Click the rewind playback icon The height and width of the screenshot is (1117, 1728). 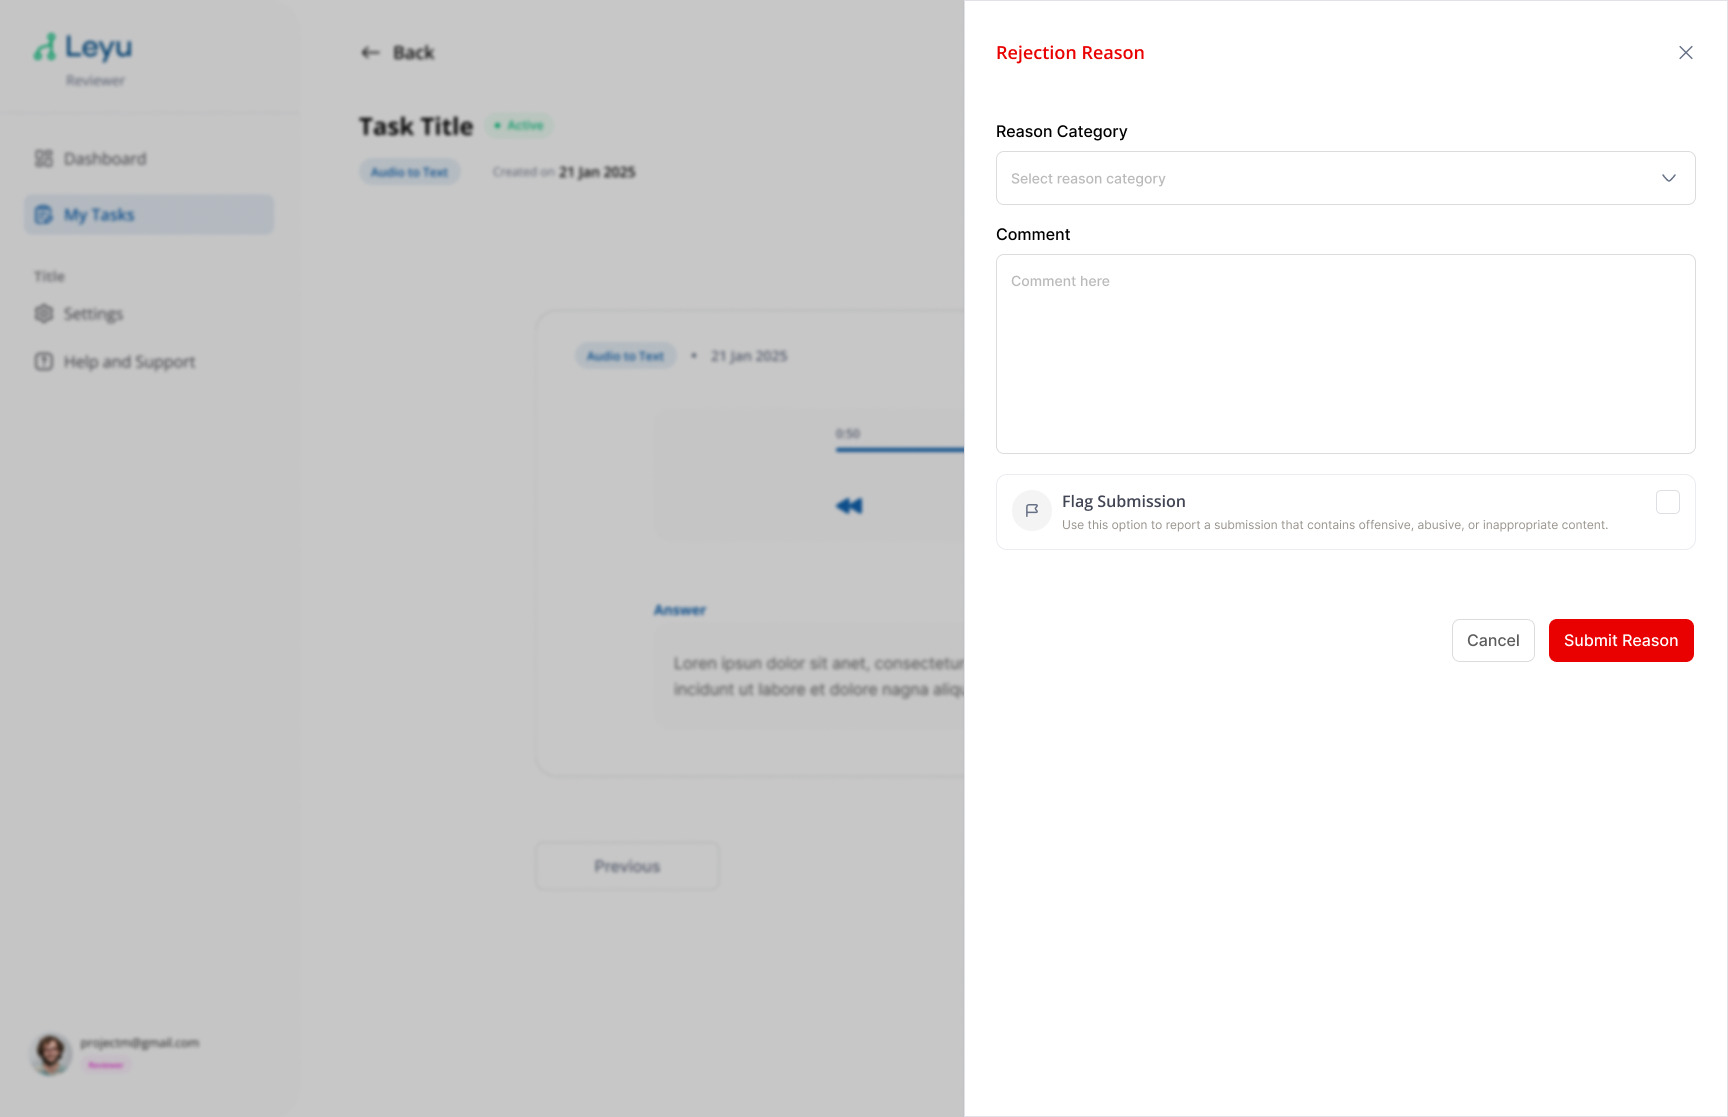(849, 506)
